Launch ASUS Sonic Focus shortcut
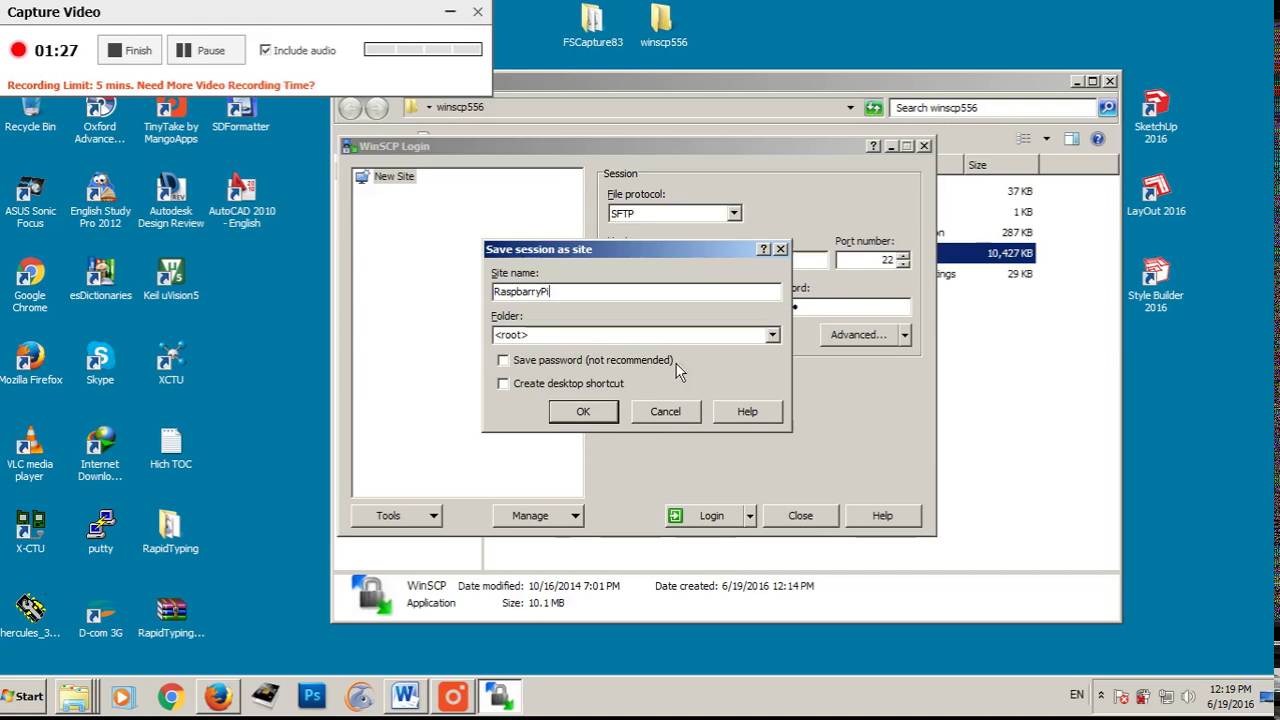This screenshot has height=720, width=1280. pyautogui.click(x=30, y=203)
